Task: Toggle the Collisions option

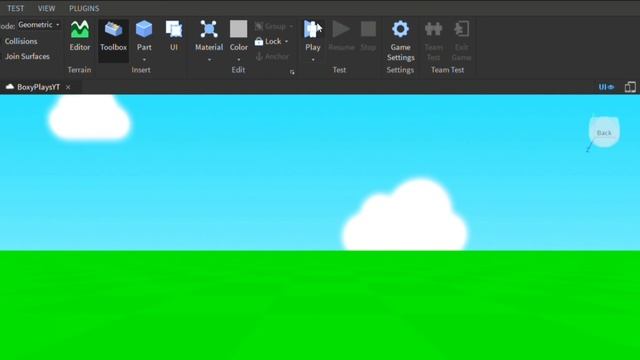Action: [21, 41]
